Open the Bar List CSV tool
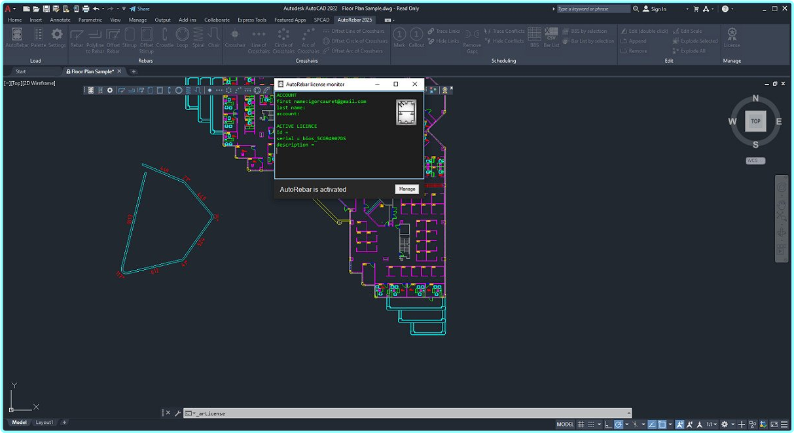Image resolution: width=794 pixels, height=433 pixels. coord(551,37)
